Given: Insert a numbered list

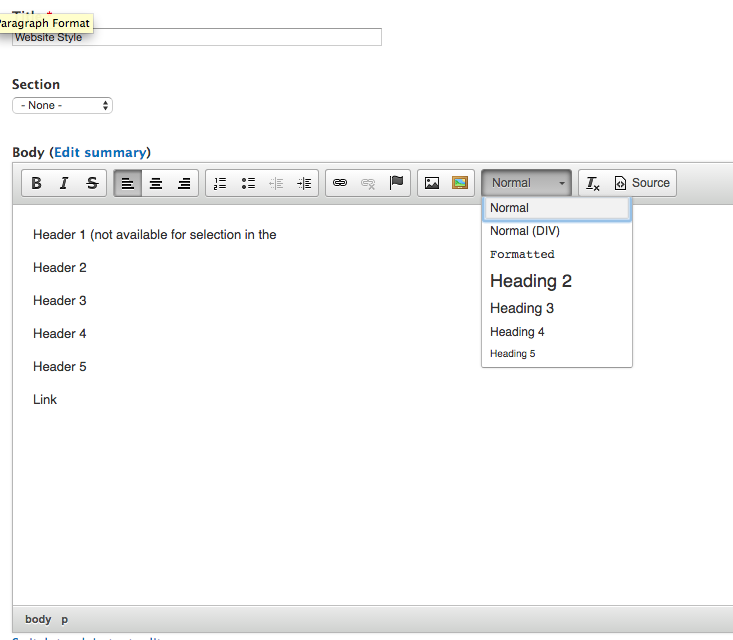Looking at the screenshot, I should [220, 183].
